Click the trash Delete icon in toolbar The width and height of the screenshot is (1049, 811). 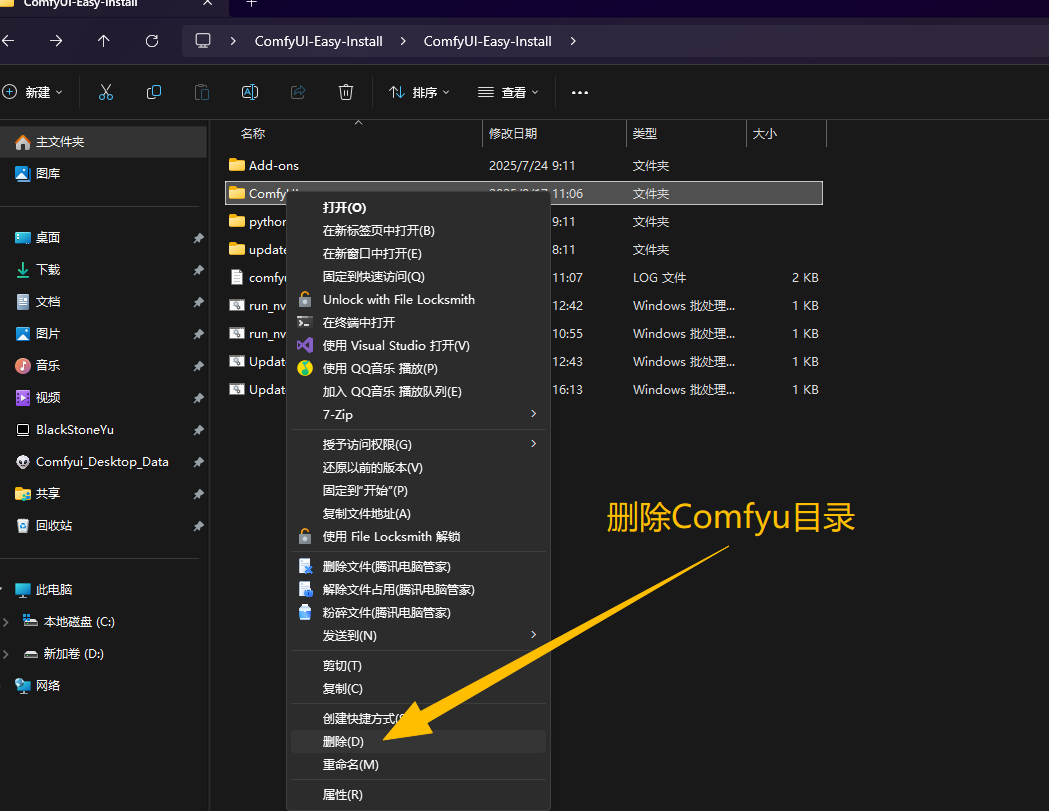click(346, 92)
